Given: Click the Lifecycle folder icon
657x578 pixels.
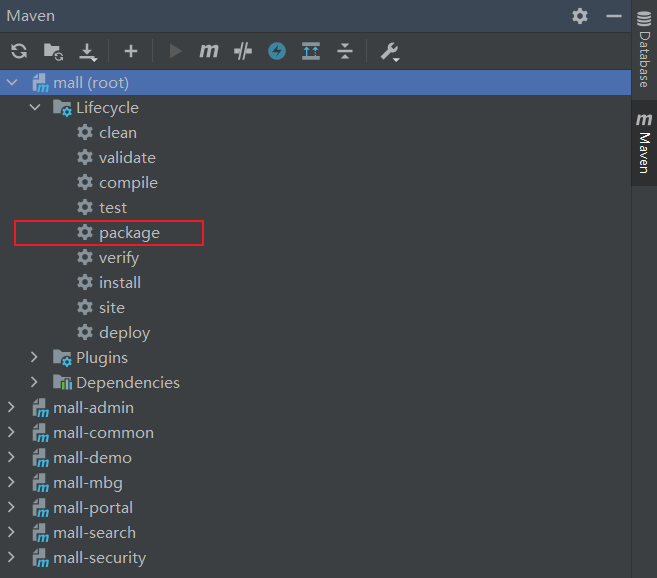Looking at the screenshot, I should (62, 108).
